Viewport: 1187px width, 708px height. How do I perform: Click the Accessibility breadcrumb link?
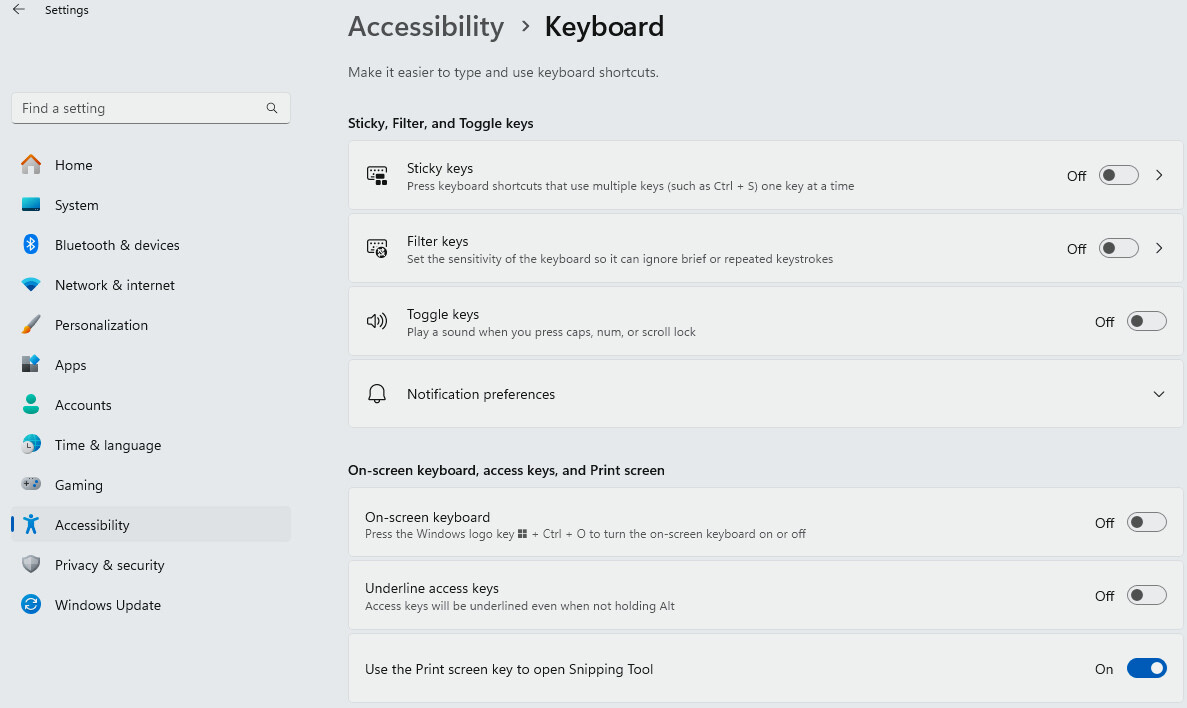coord(426,27)
